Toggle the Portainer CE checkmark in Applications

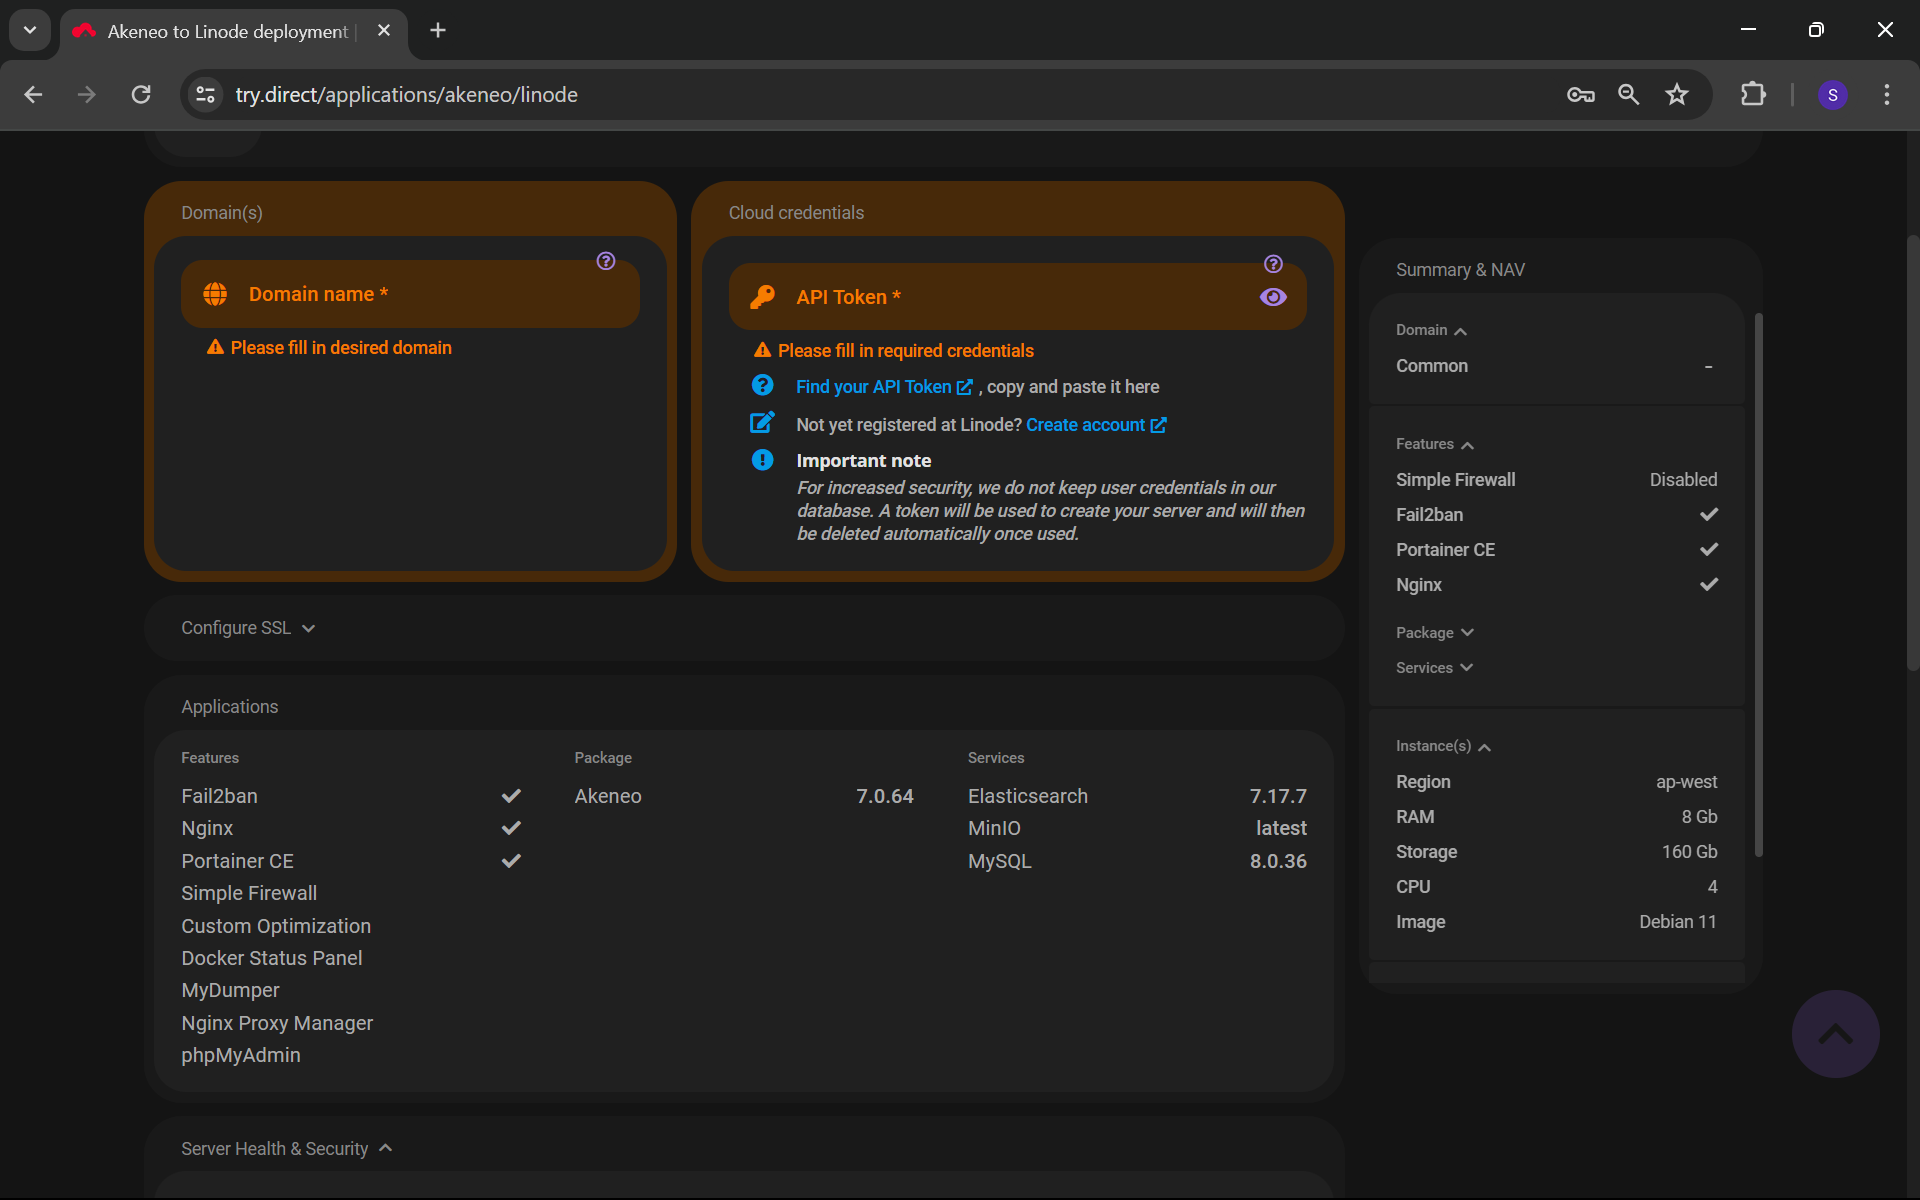tap(511, 861)
